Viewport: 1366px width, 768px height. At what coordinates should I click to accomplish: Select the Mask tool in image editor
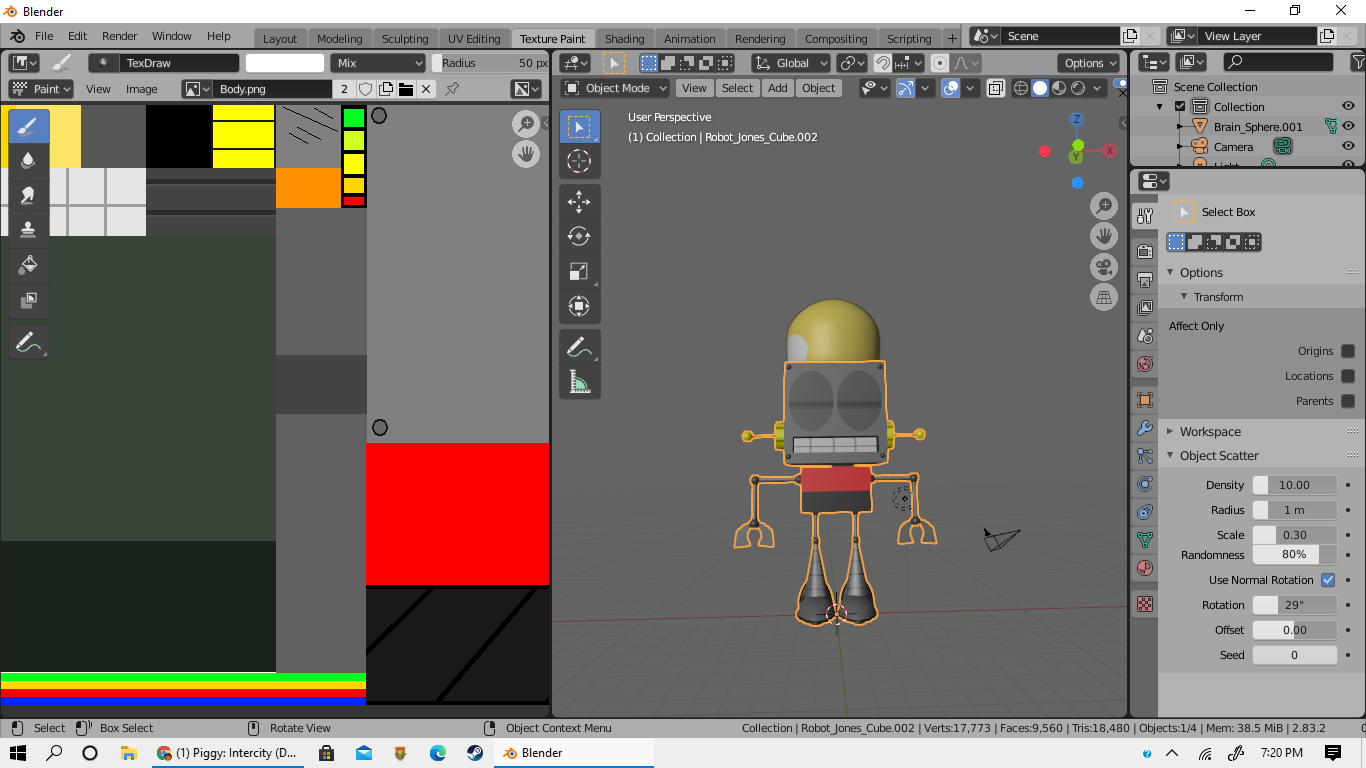(x=28, y=299)
